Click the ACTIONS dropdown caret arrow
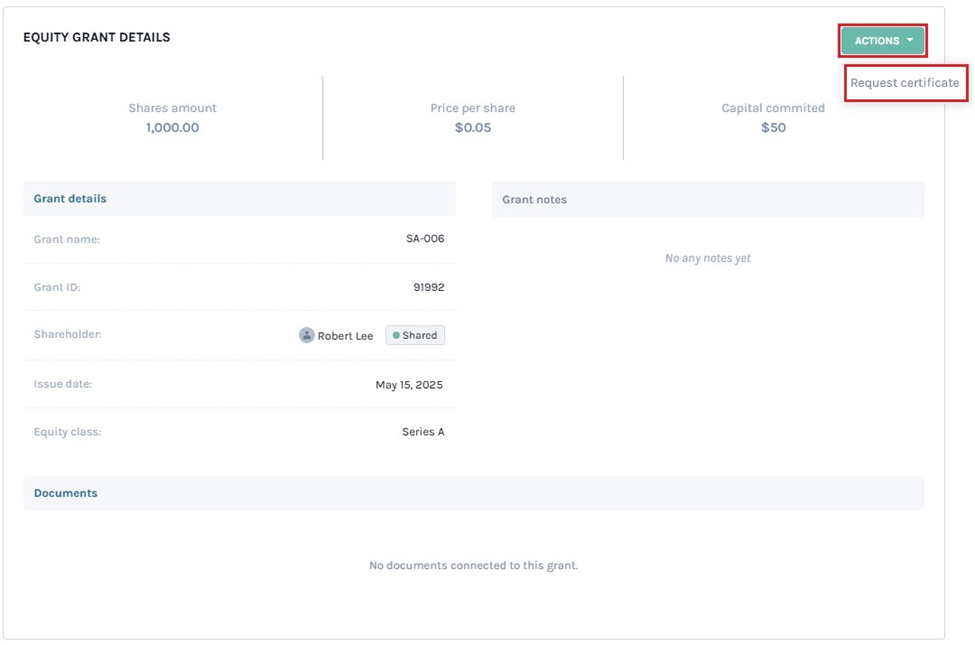 [910, 41]
